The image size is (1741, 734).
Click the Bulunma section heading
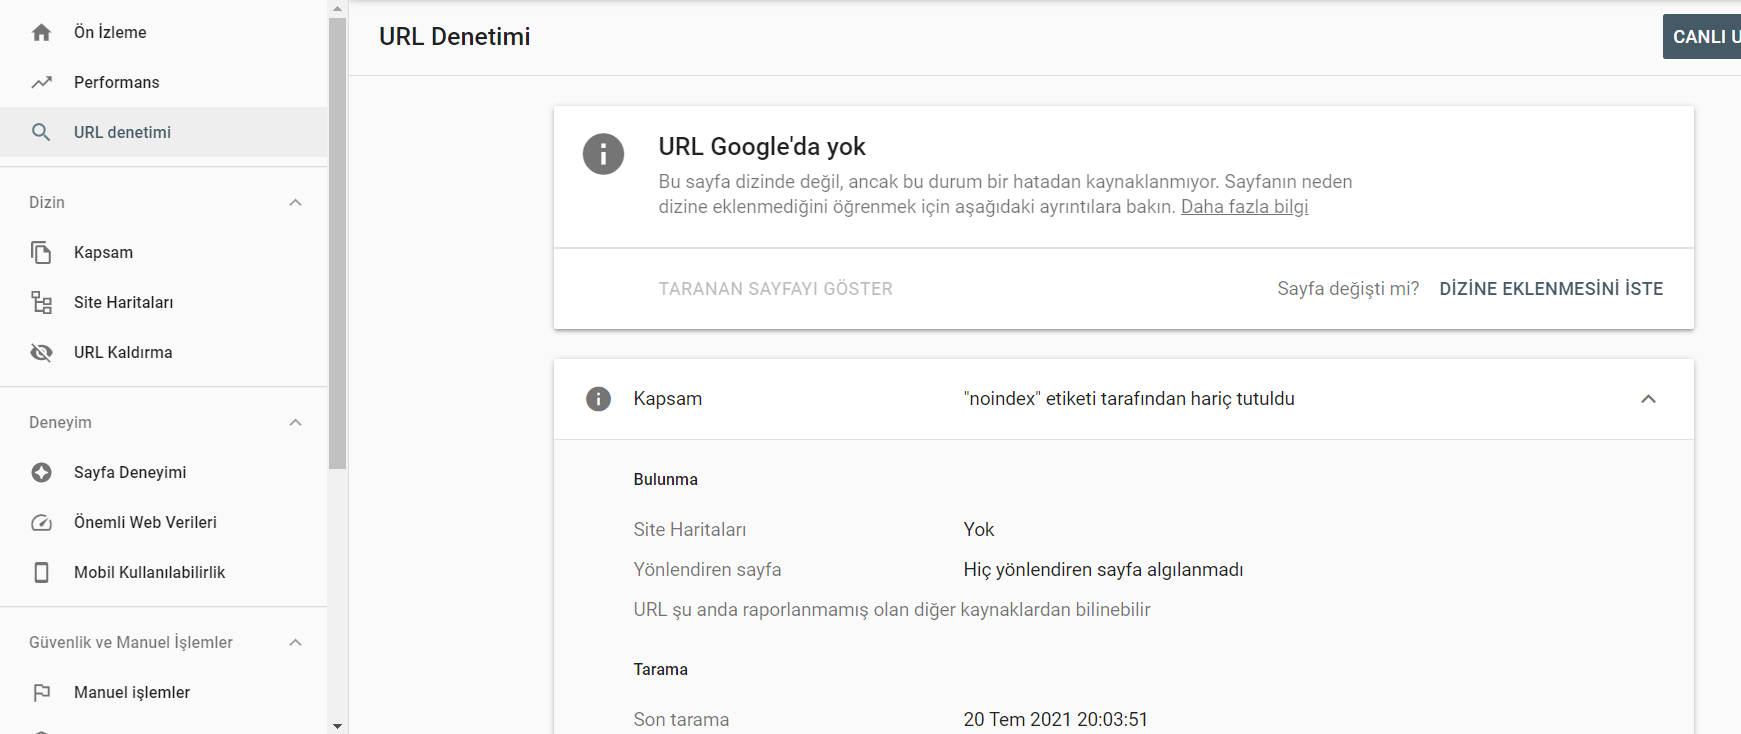pyautogui.click(x=665, y=479)
